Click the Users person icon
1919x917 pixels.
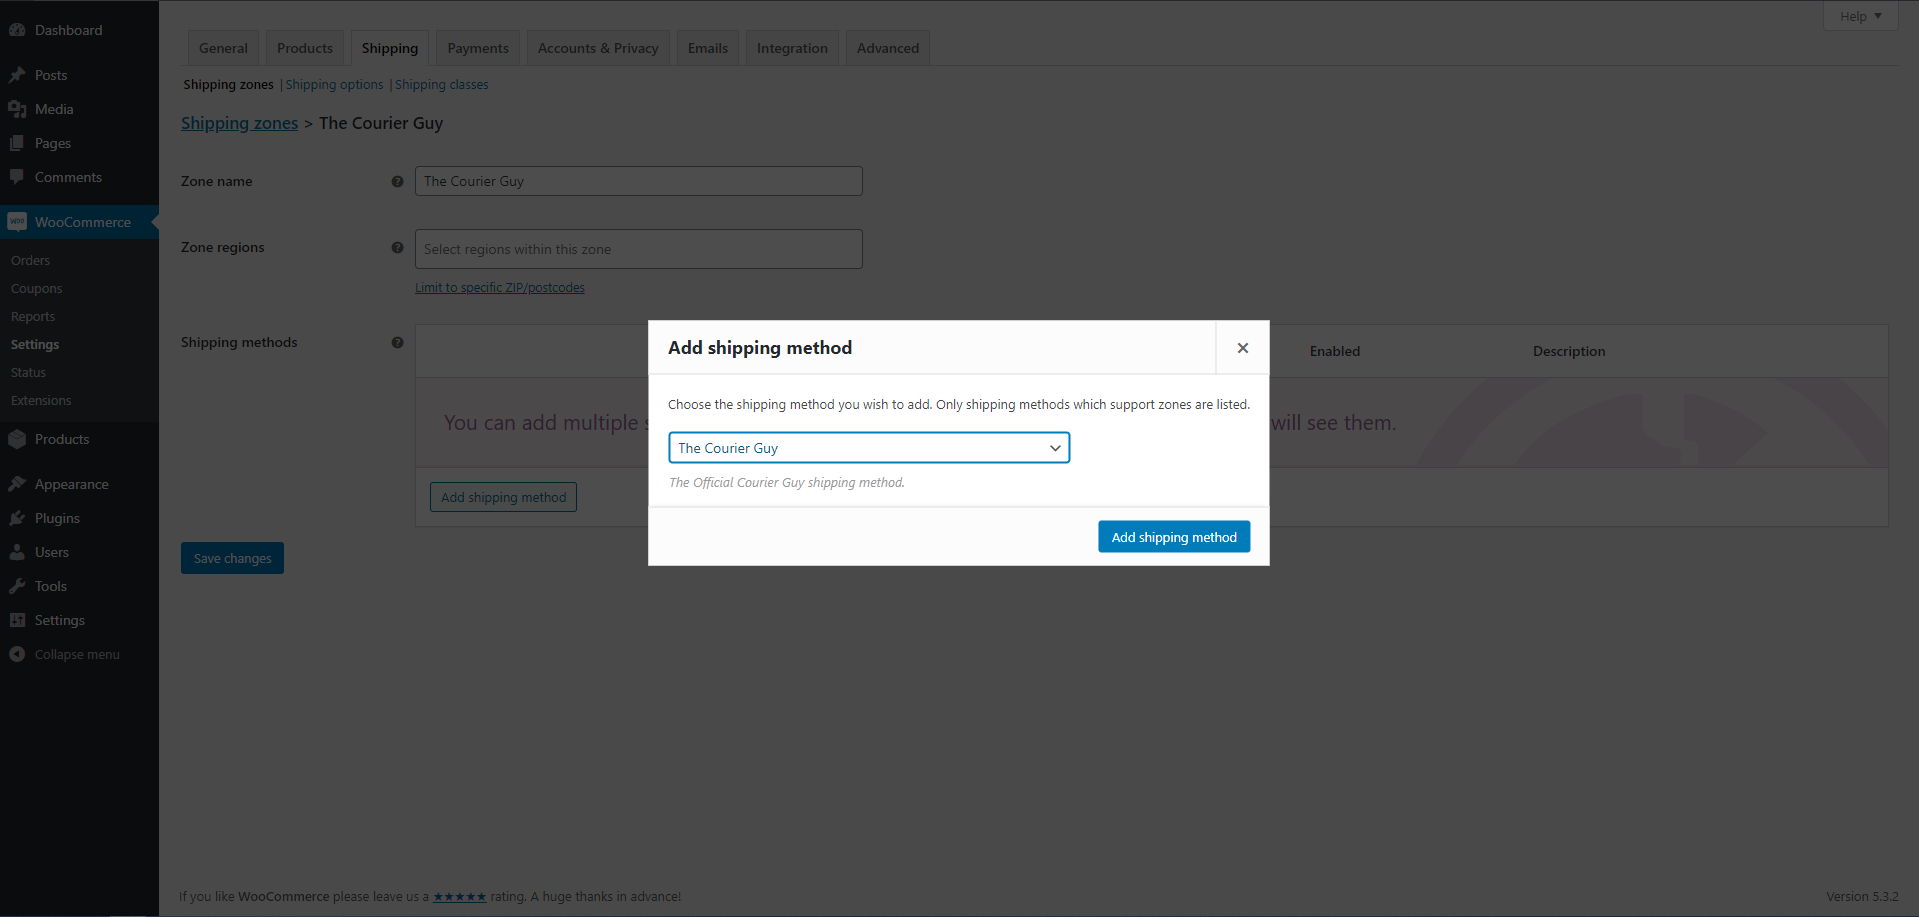[x=17, y=552]
